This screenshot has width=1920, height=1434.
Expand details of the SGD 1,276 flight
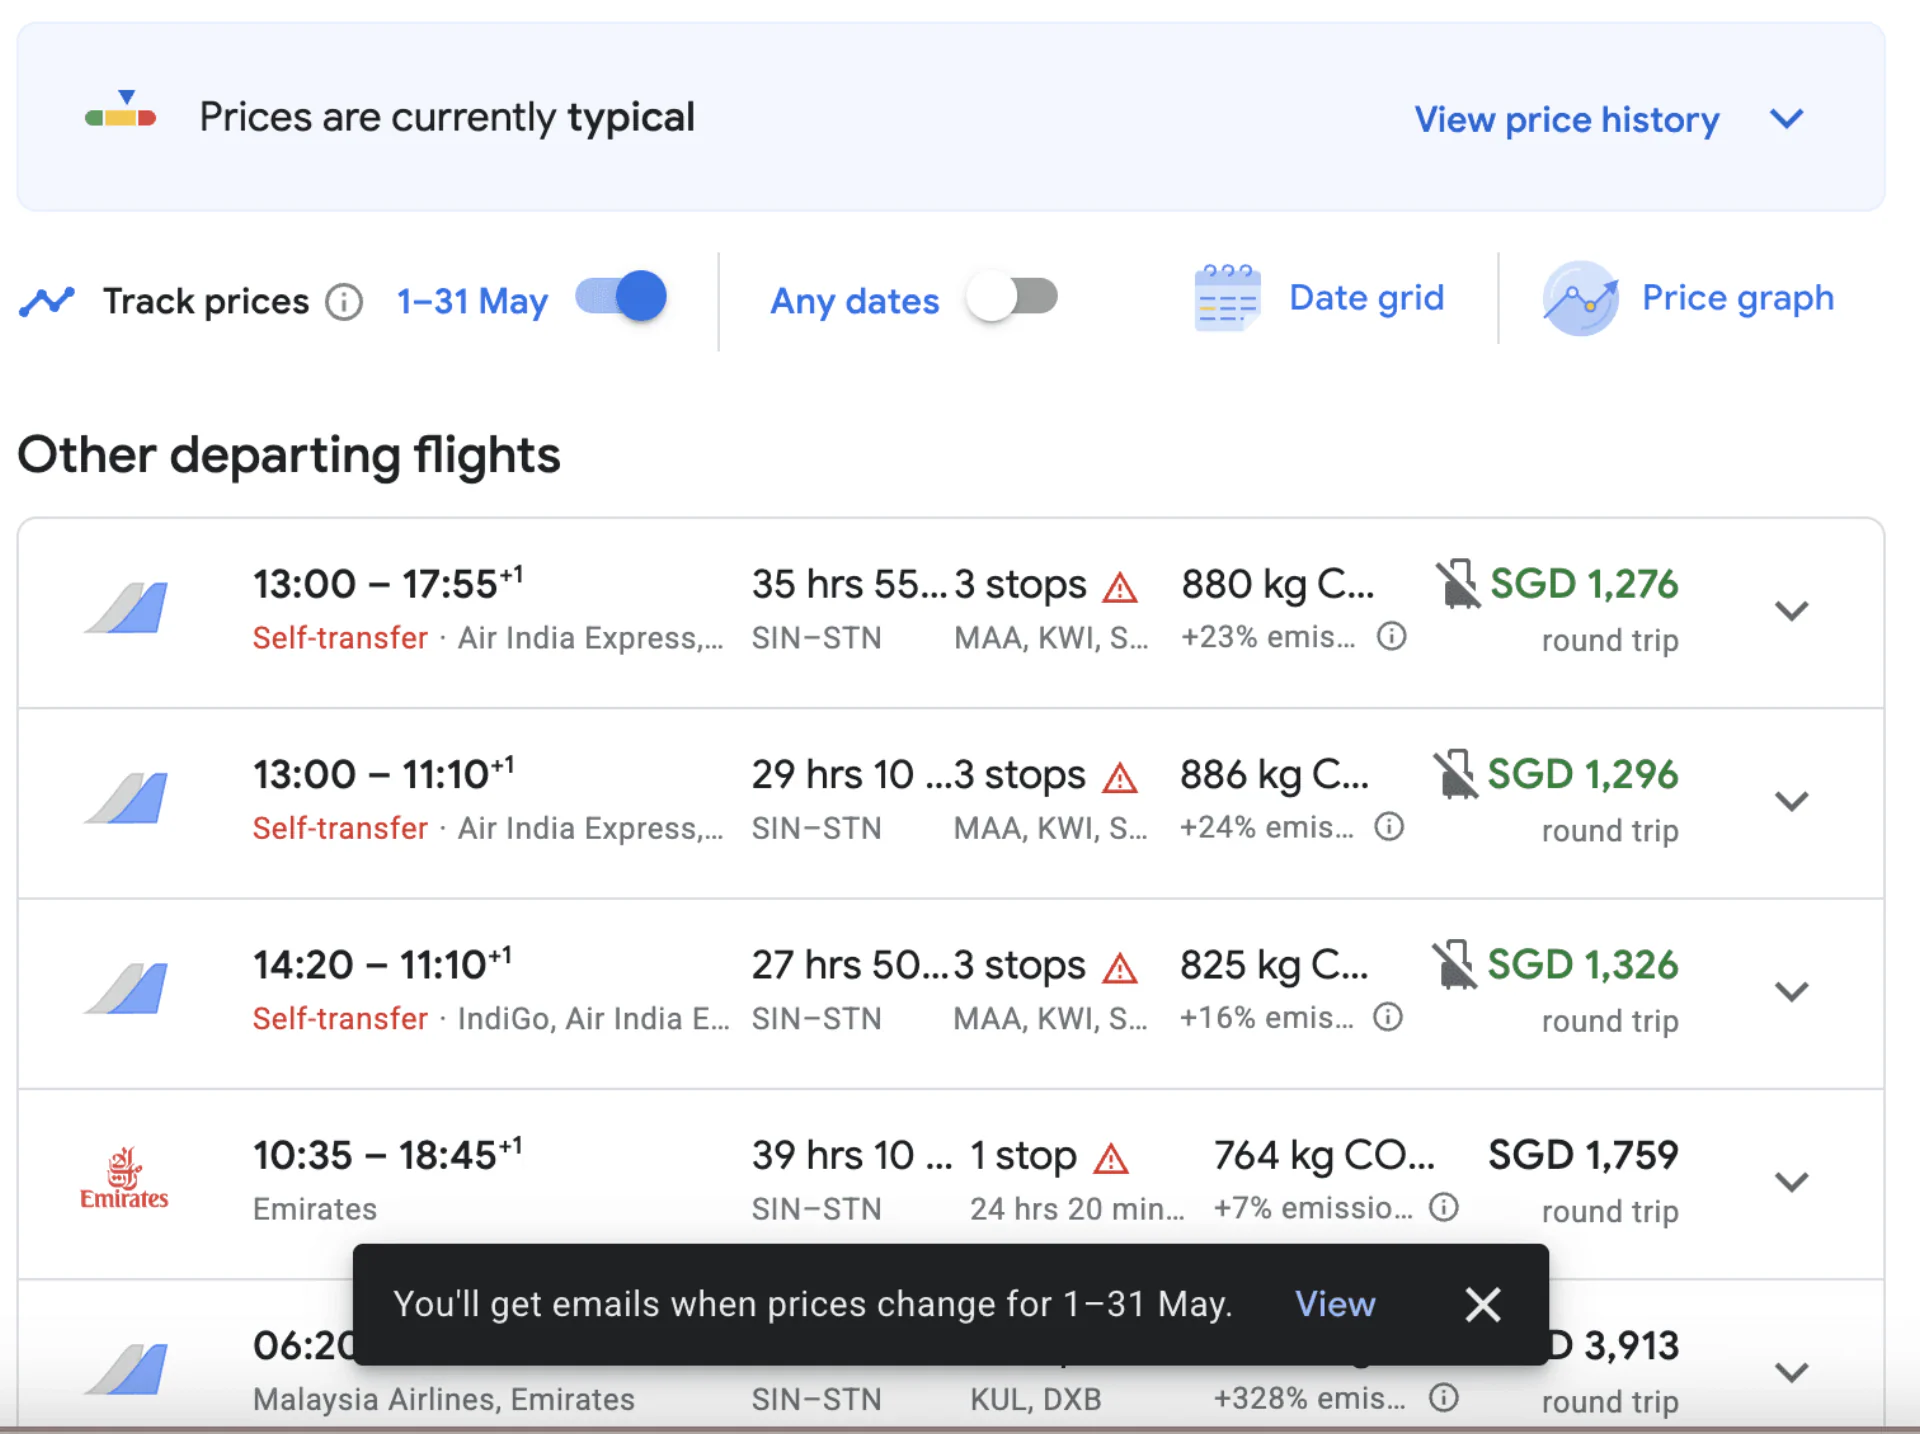1791,611
